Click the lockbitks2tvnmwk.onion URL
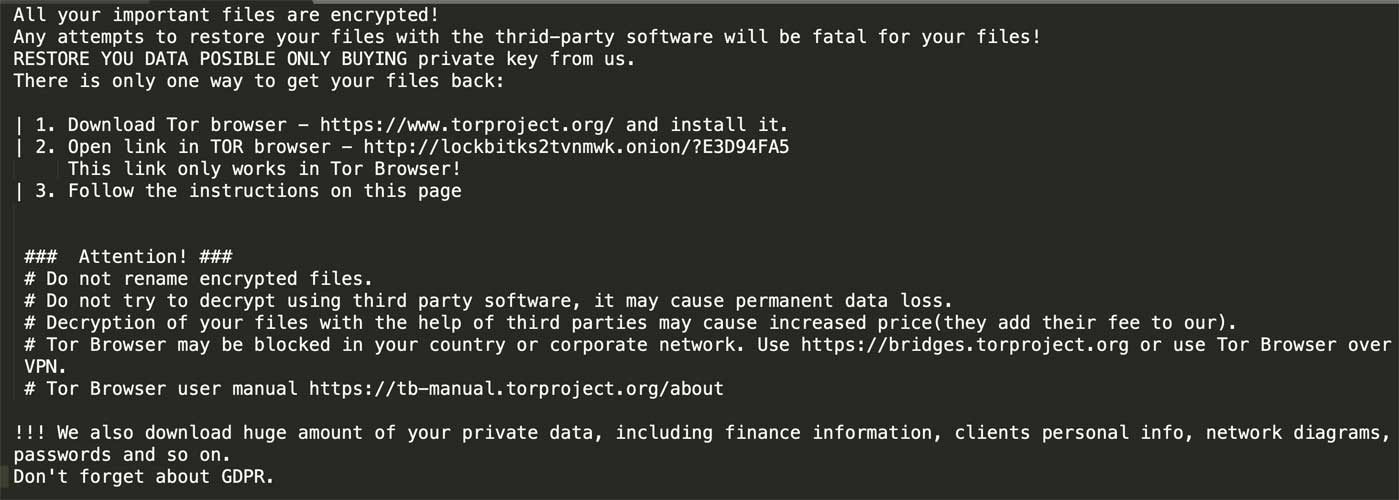This screenshot has width=1399, height=500. 576,147
